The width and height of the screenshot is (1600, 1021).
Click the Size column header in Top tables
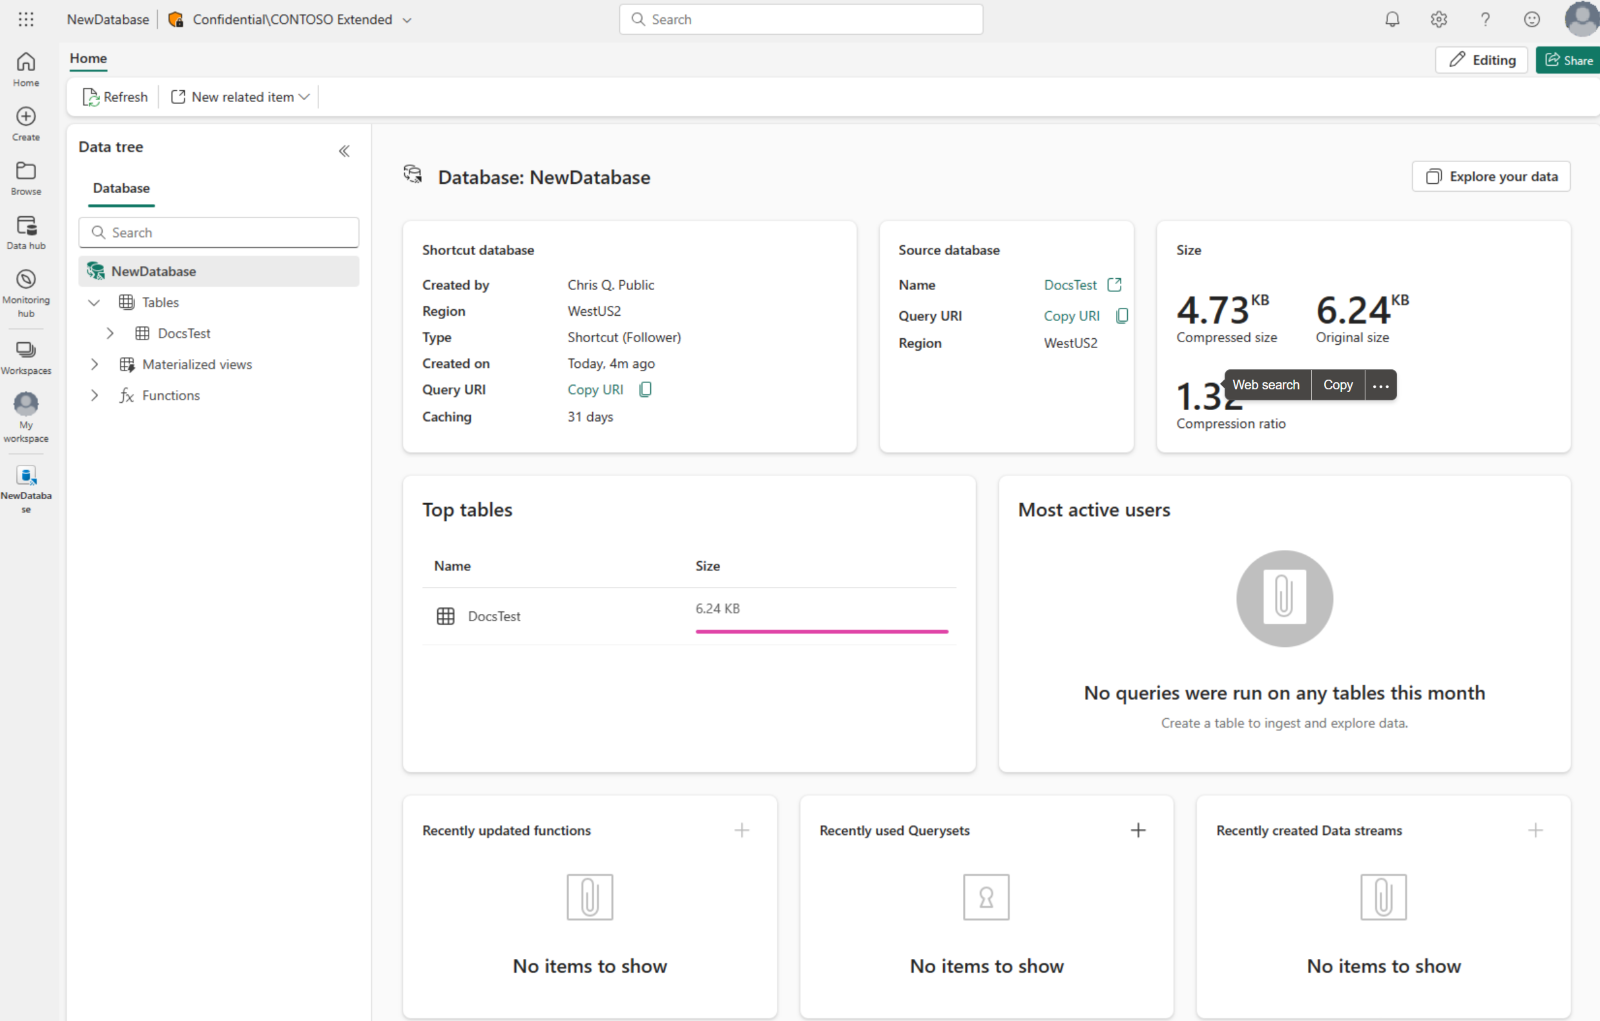tap(708, 566)
